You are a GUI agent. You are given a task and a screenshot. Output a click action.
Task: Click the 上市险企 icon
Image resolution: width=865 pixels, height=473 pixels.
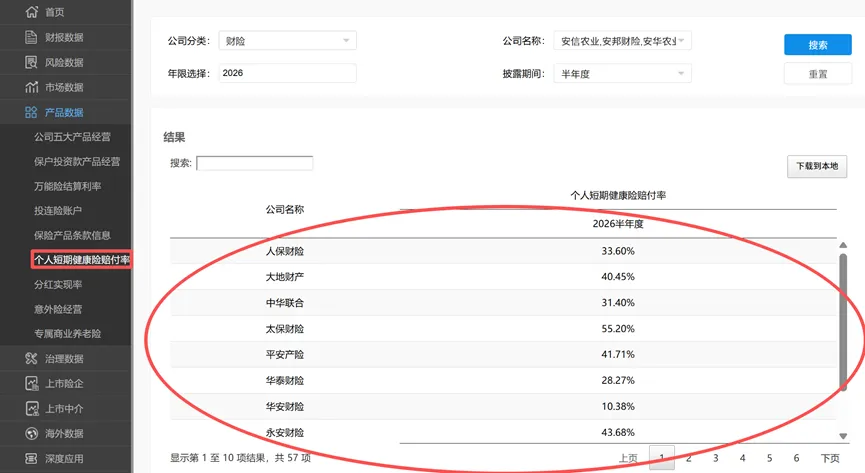(x=31, y=383)
